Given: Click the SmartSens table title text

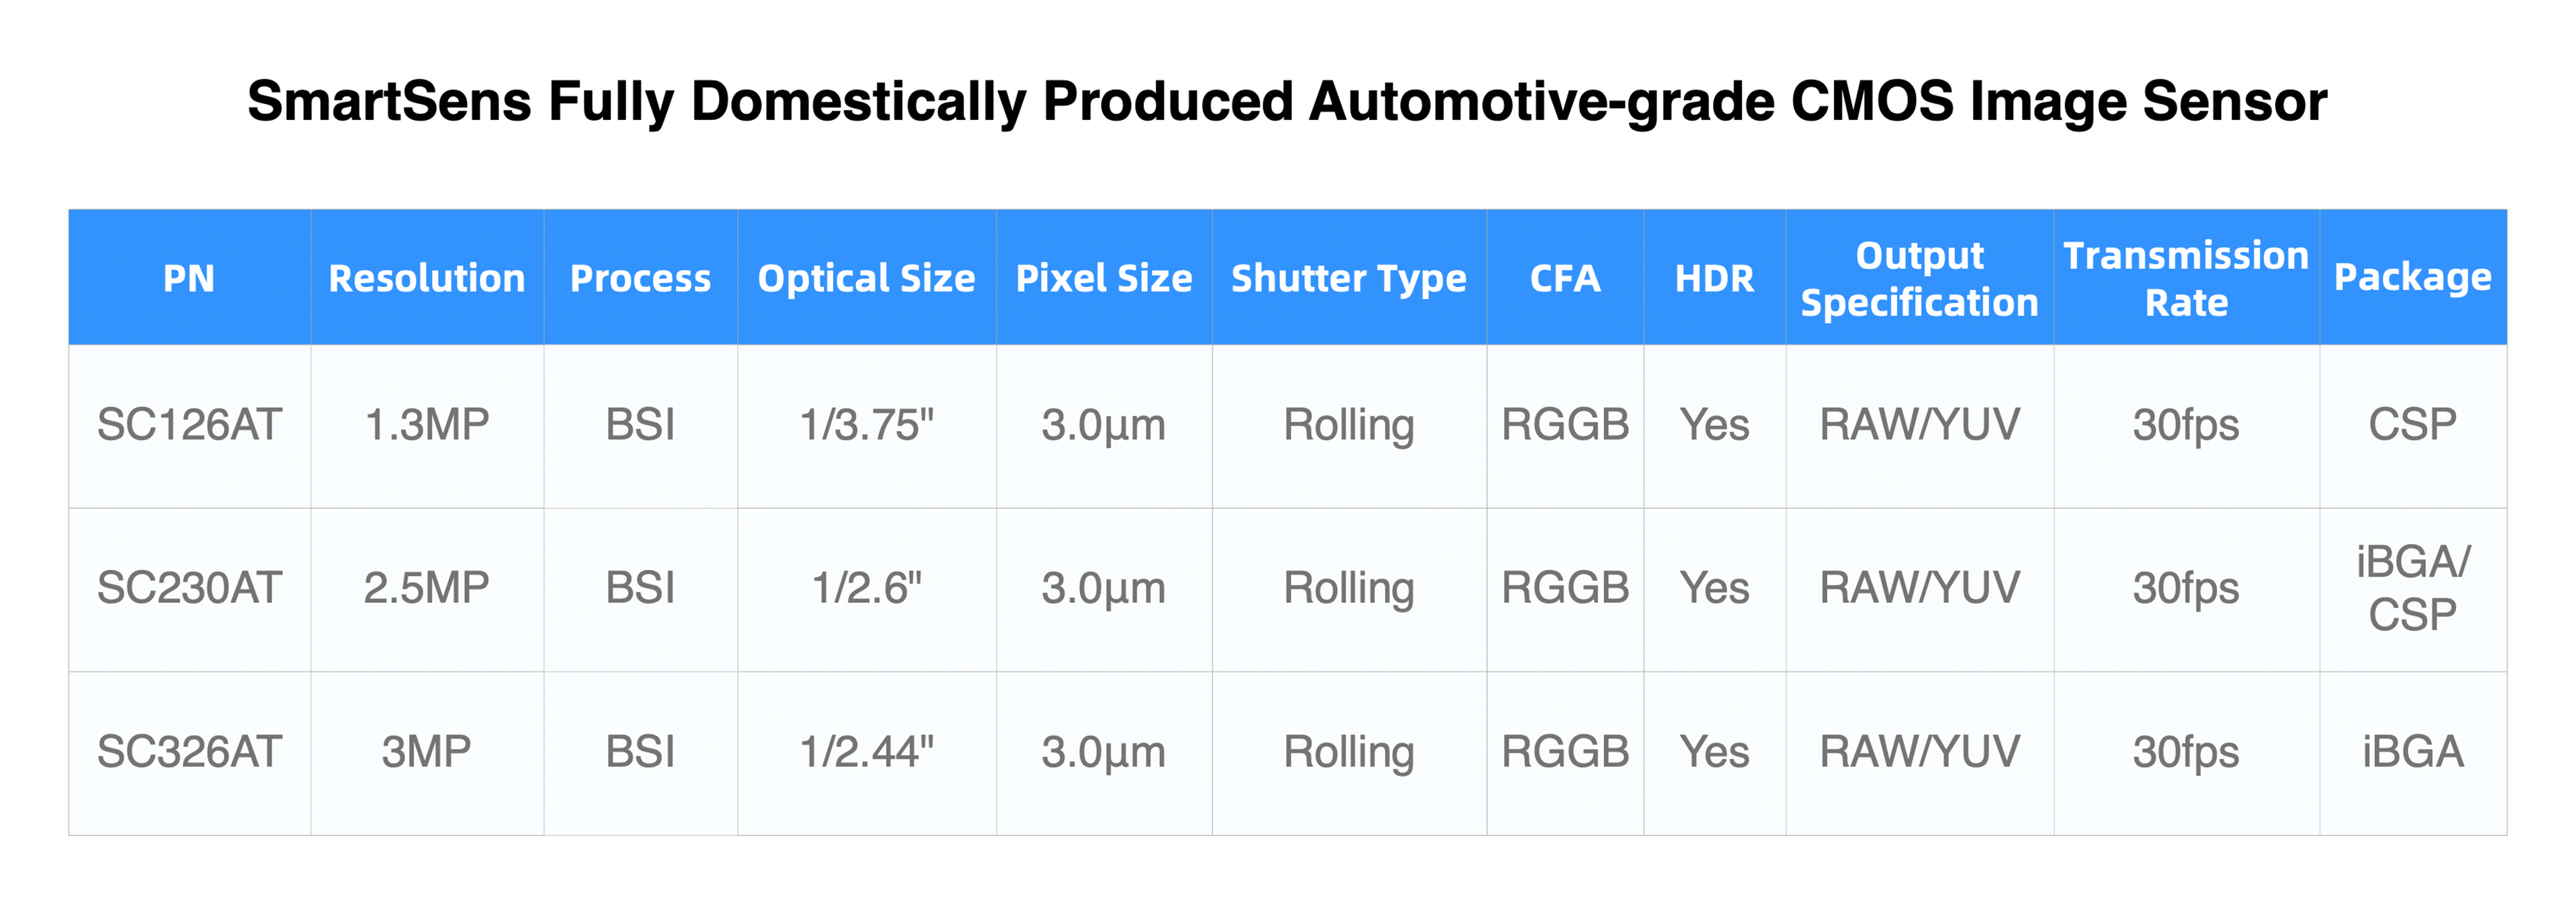Looking at the screenshot, I should pos(1287,102).
